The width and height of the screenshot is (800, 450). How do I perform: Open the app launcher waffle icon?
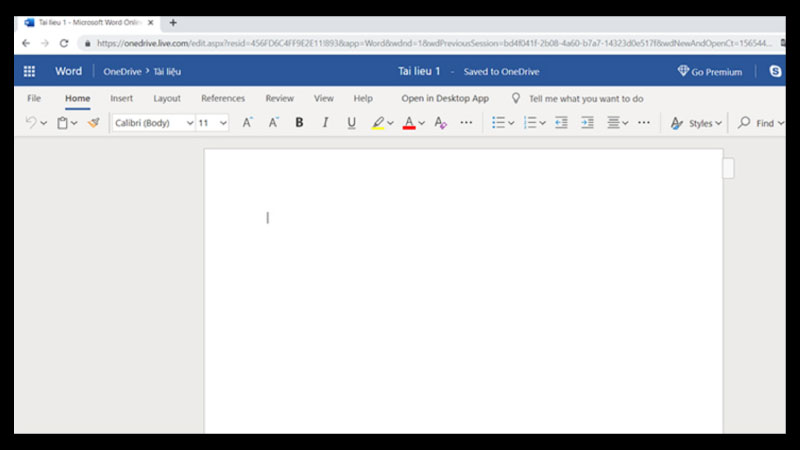click(x=29, y=71)
